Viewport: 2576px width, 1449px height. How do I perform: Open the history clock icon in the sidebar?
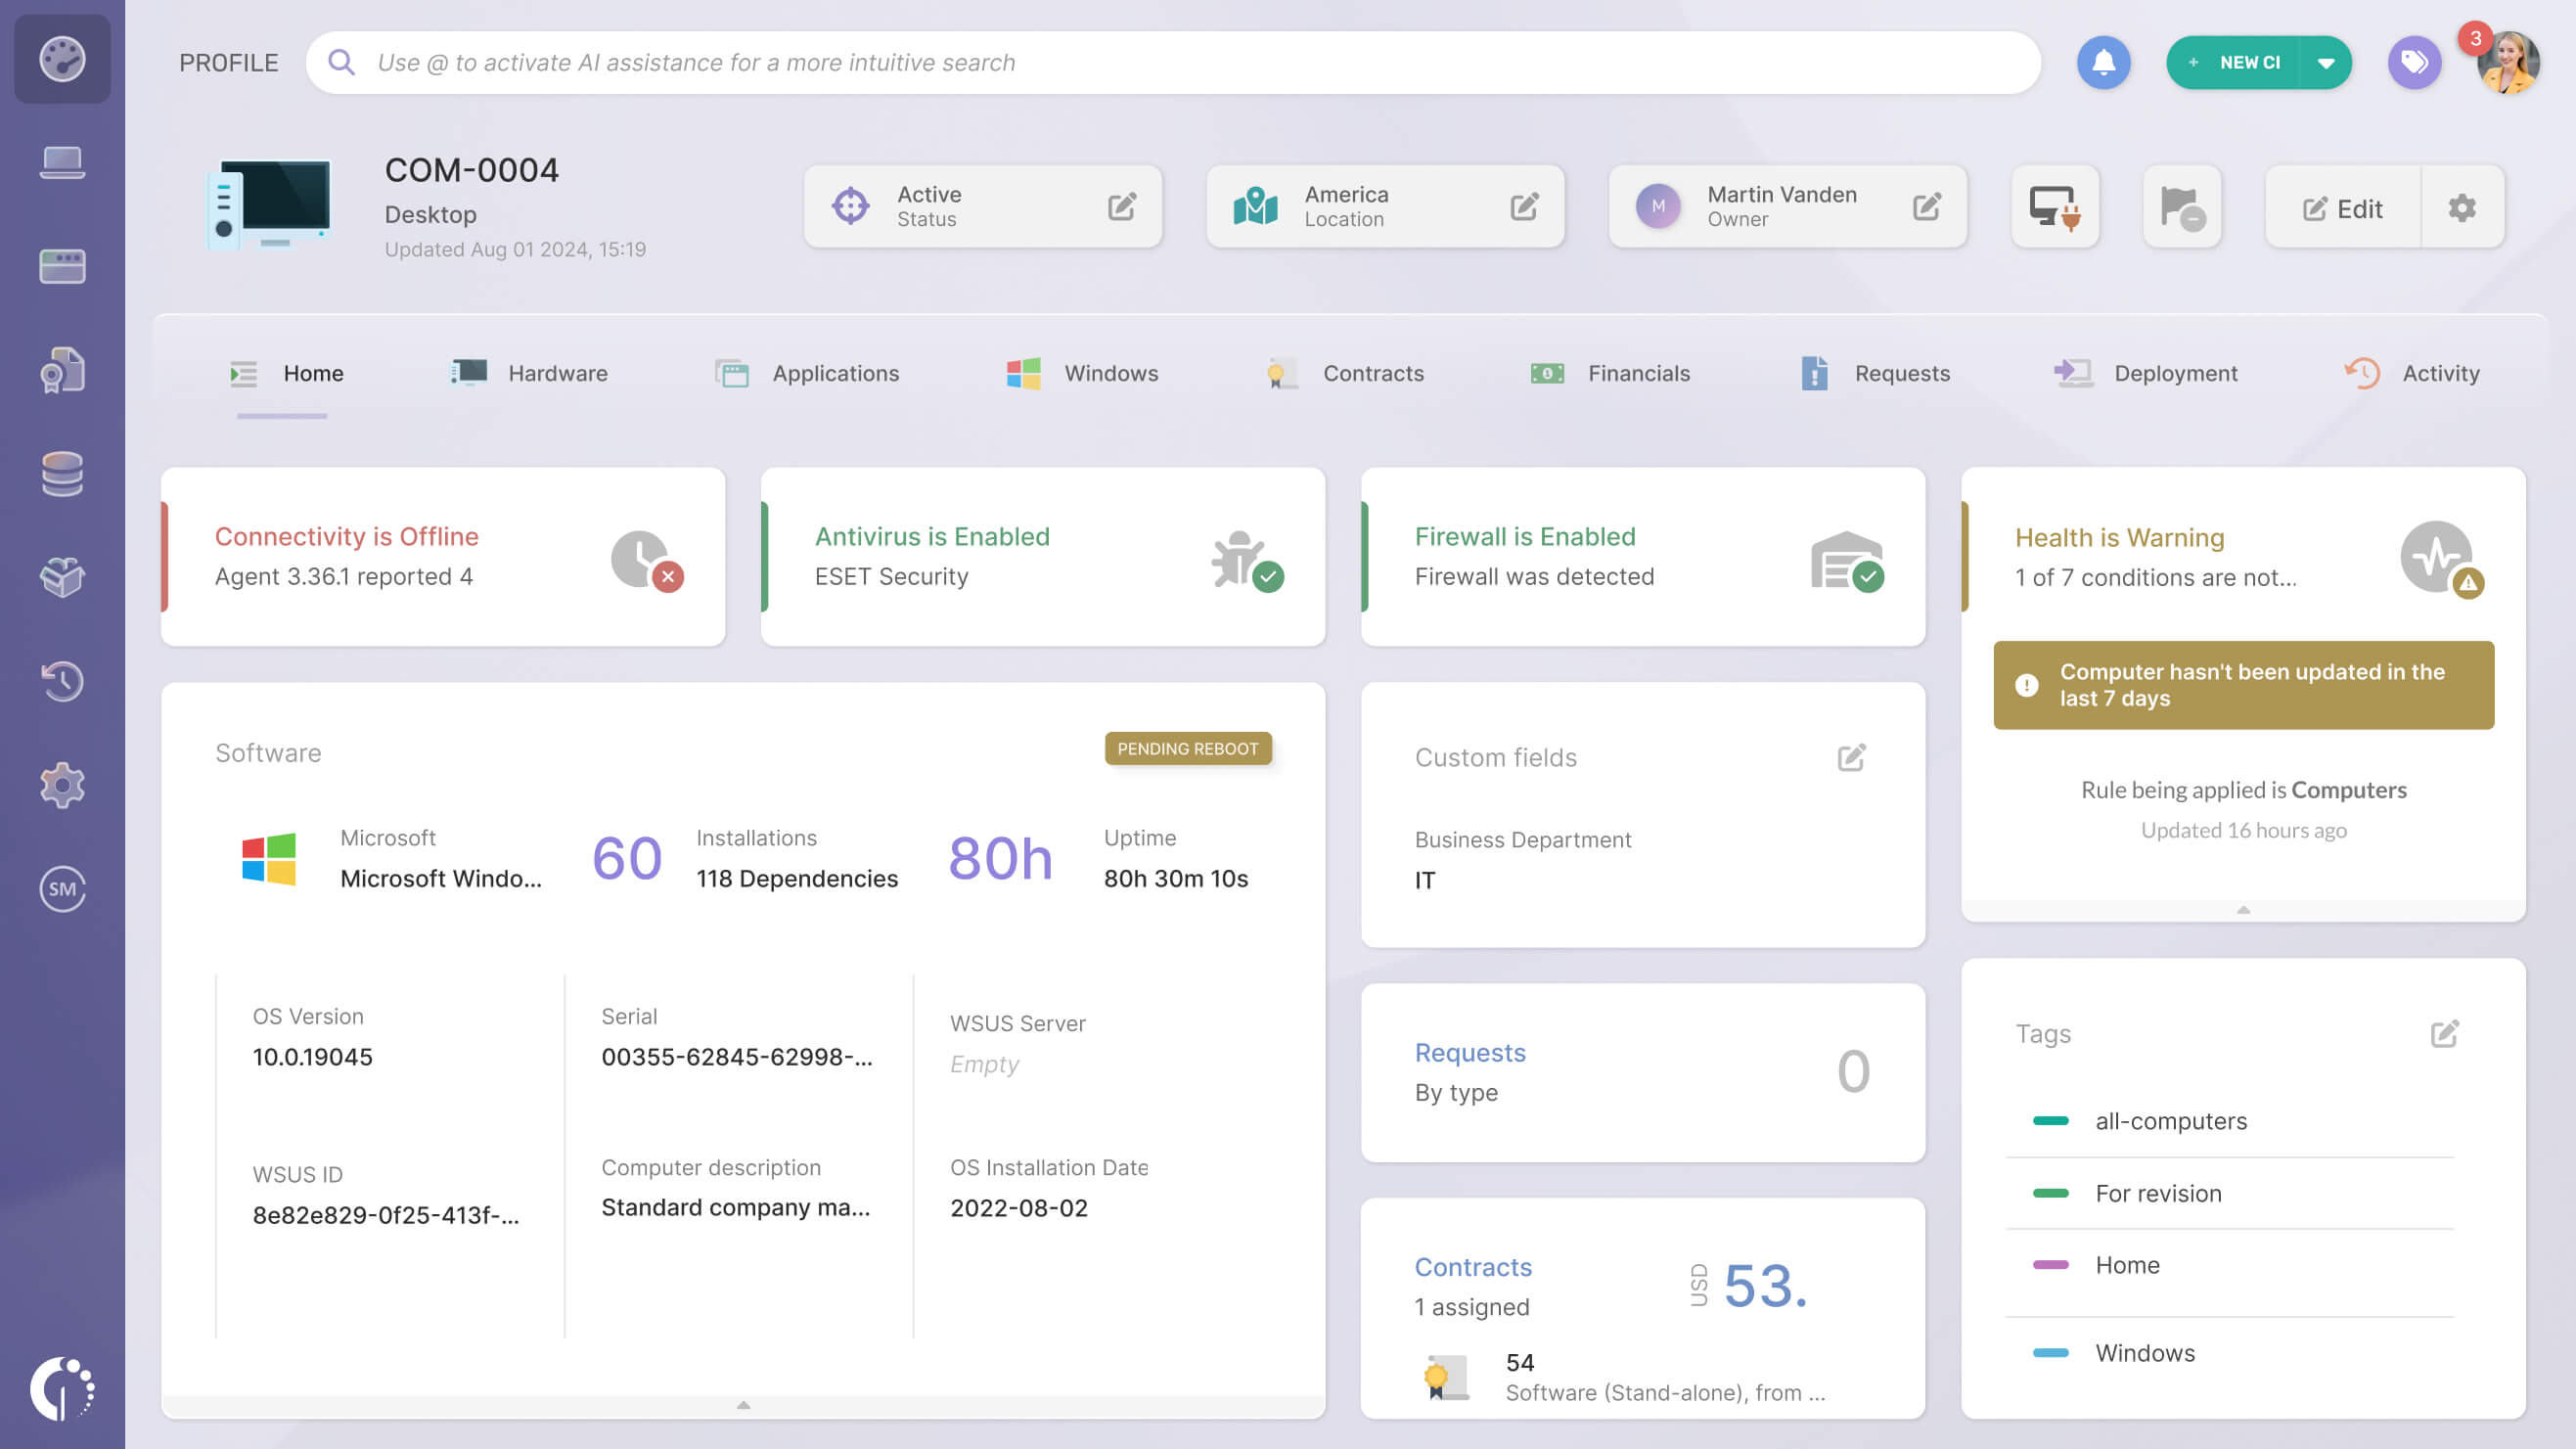point(63,681)
